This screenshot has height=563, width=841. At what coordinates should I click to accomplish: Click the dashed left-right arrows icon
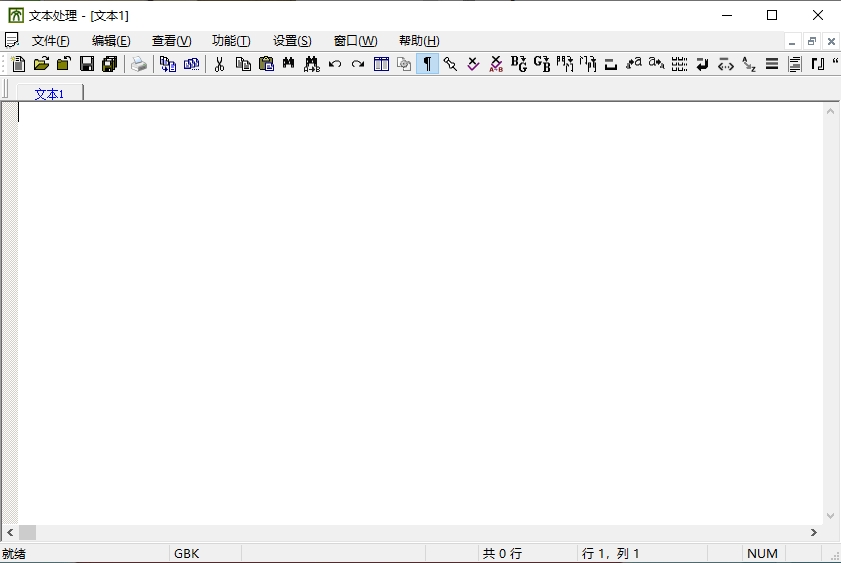click(726, 64)
